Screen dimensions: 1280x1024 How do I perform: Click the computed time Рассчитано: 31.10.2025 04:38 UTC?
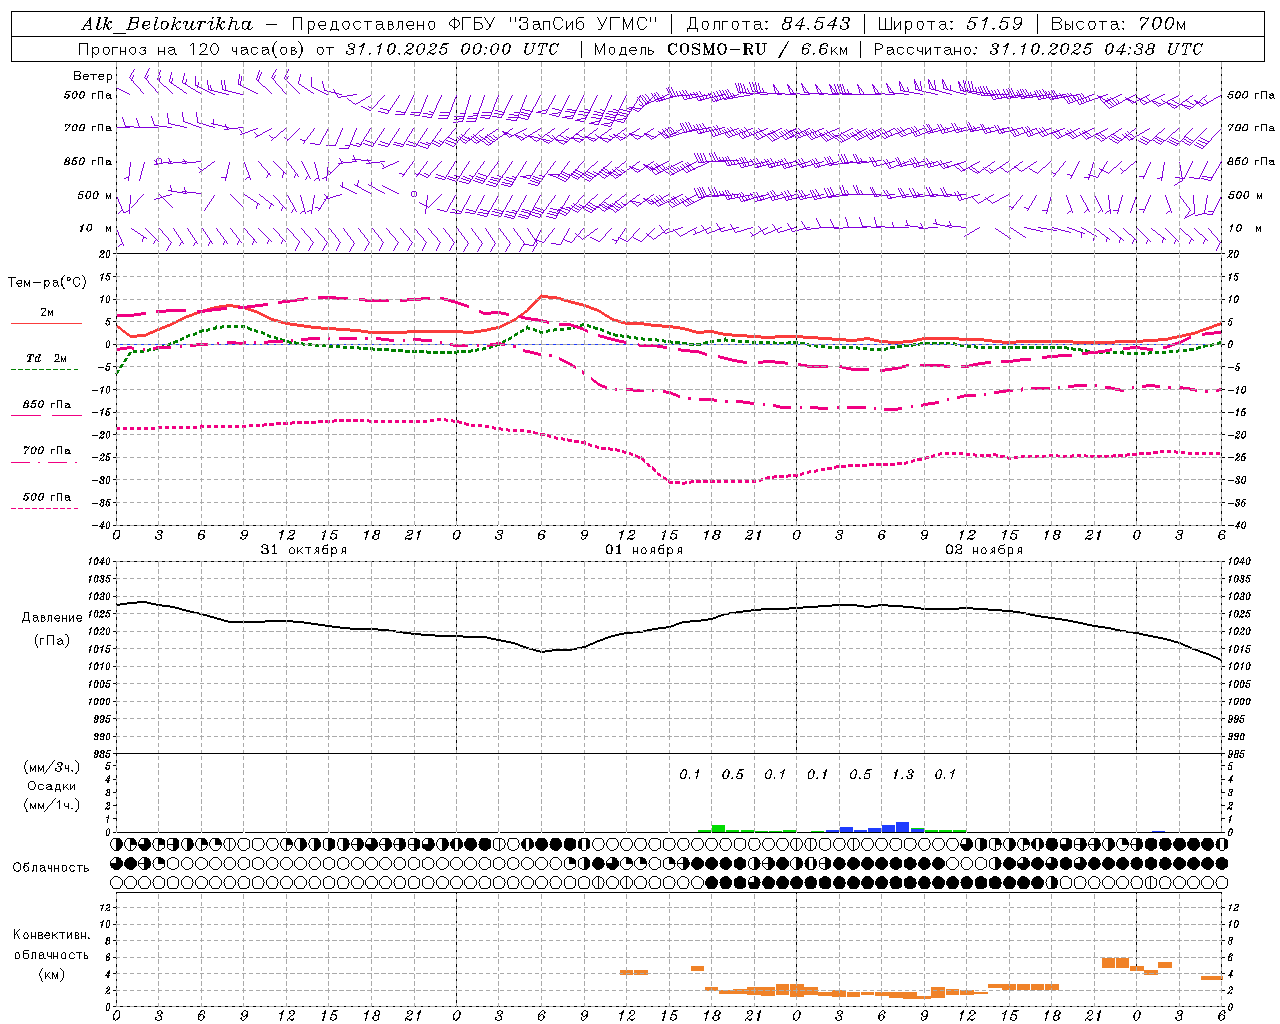tap(1038, 49)
